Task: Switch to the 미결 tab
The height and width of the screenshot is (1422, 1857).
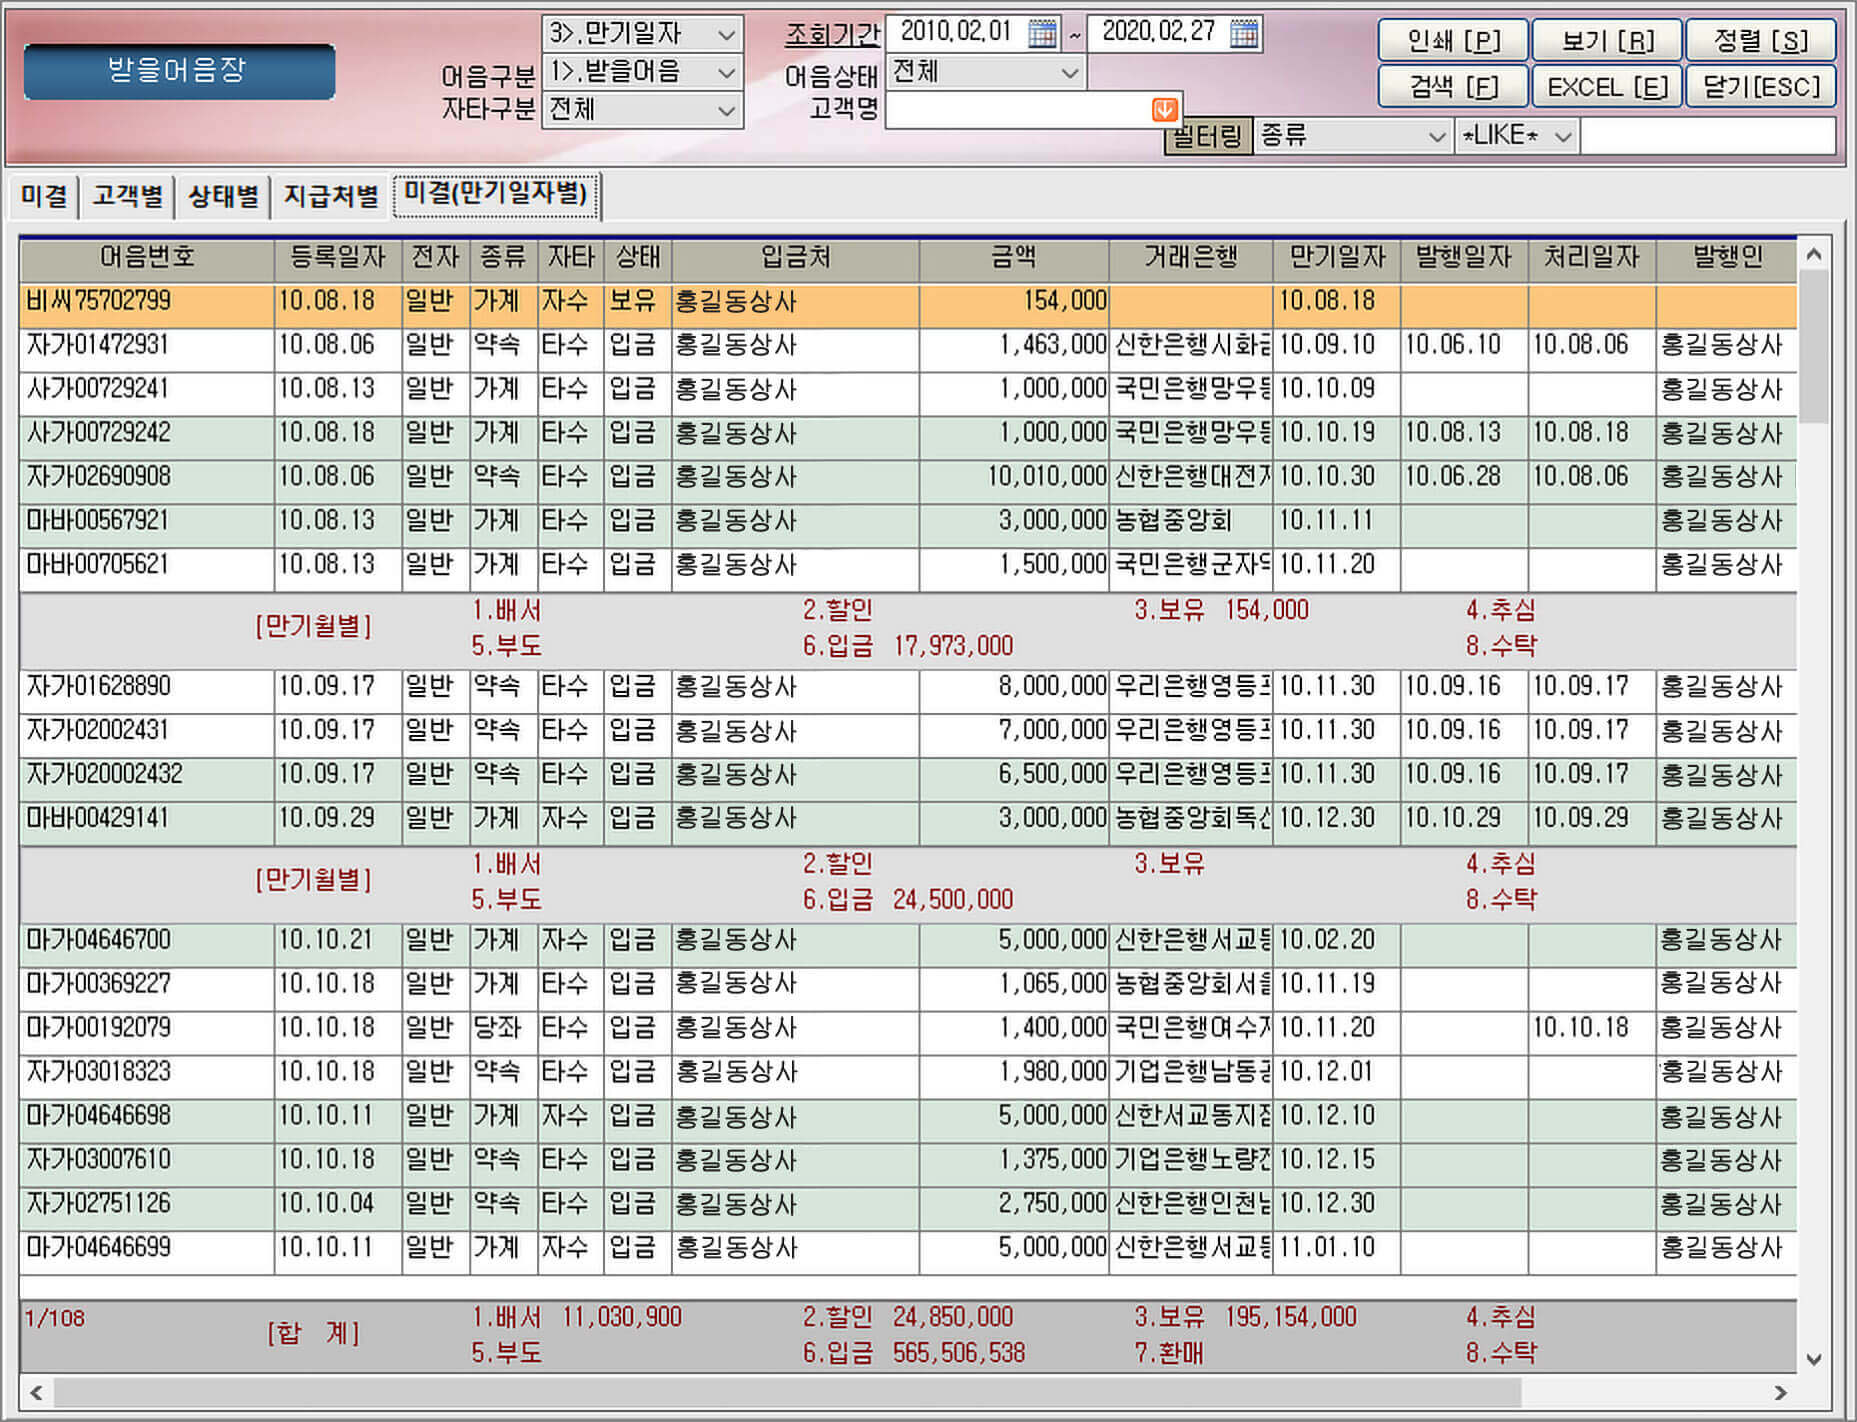Action: pyautogui.click(x=44, y=195)
